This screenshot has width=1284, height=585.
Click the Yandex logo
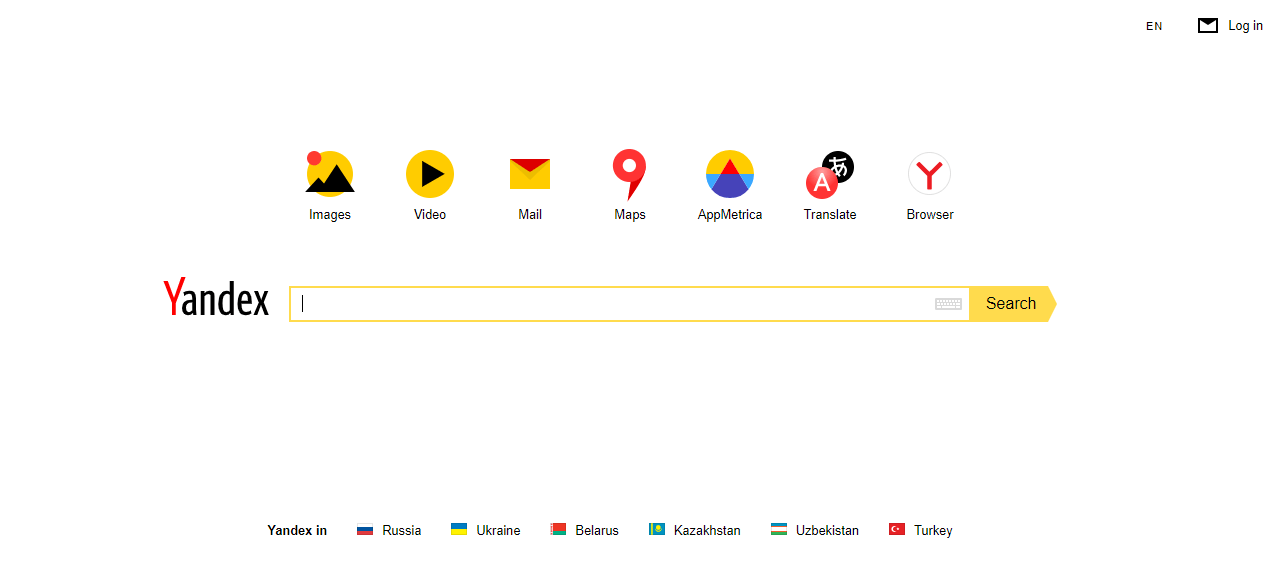point(216,298)
